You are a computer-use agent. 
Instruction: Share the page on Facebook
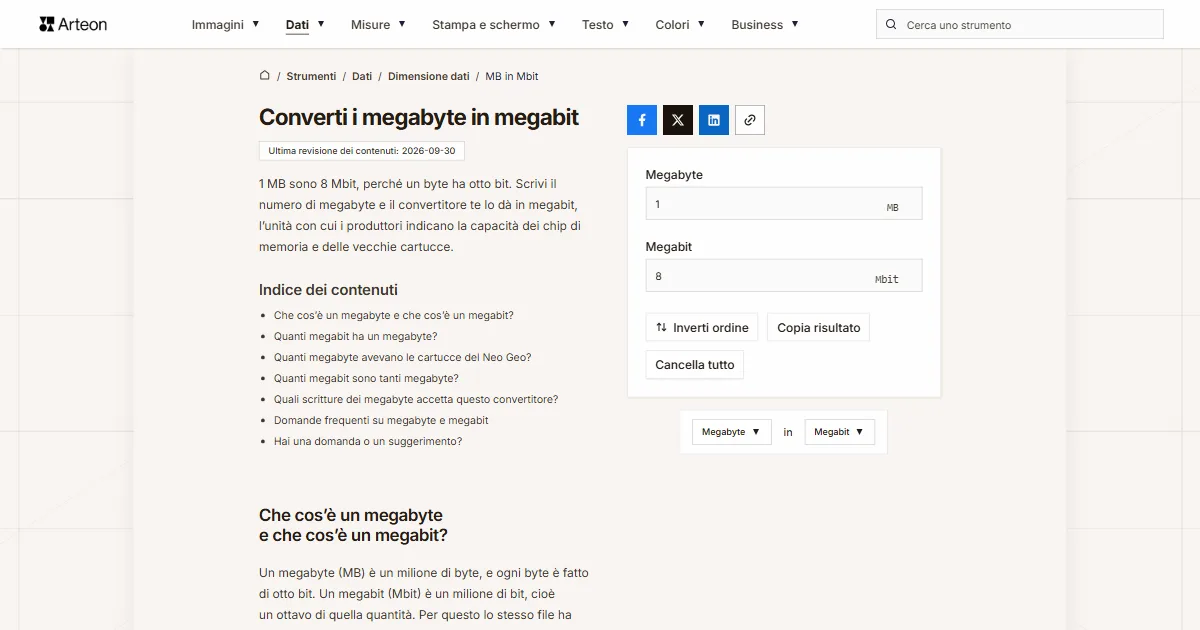(x=642, y=120)
